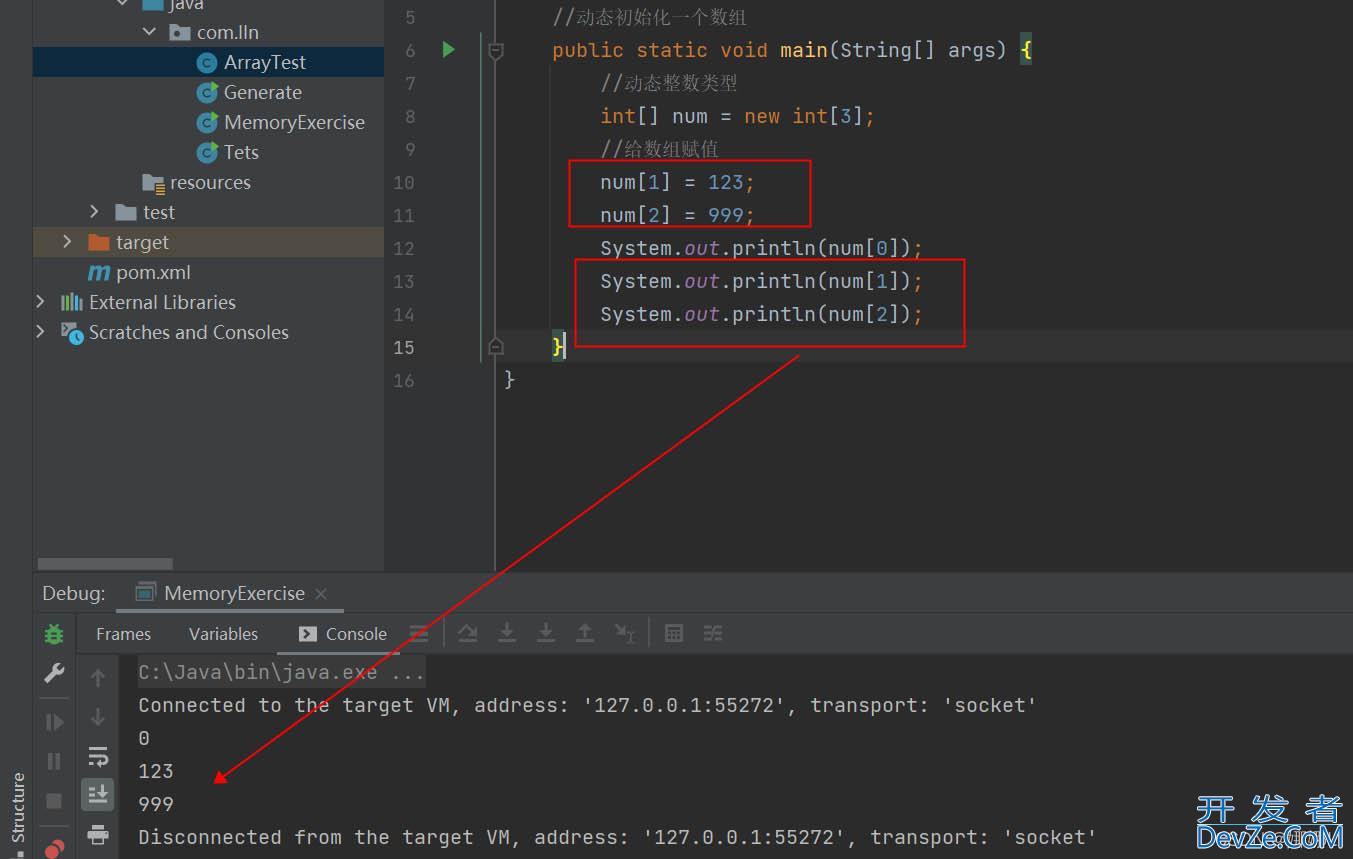The width and height of the screenshot is (1353, 859).
Task: Expand the target folder
Action: 67,242
